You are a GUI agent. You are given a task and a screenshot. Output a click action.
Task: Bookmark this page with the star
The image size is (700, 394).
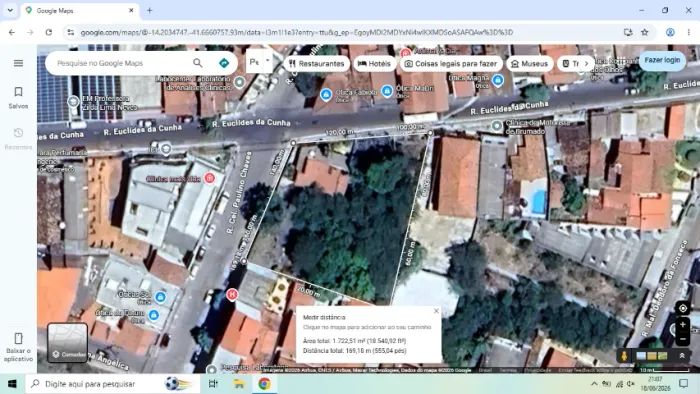tap(645, 32)
